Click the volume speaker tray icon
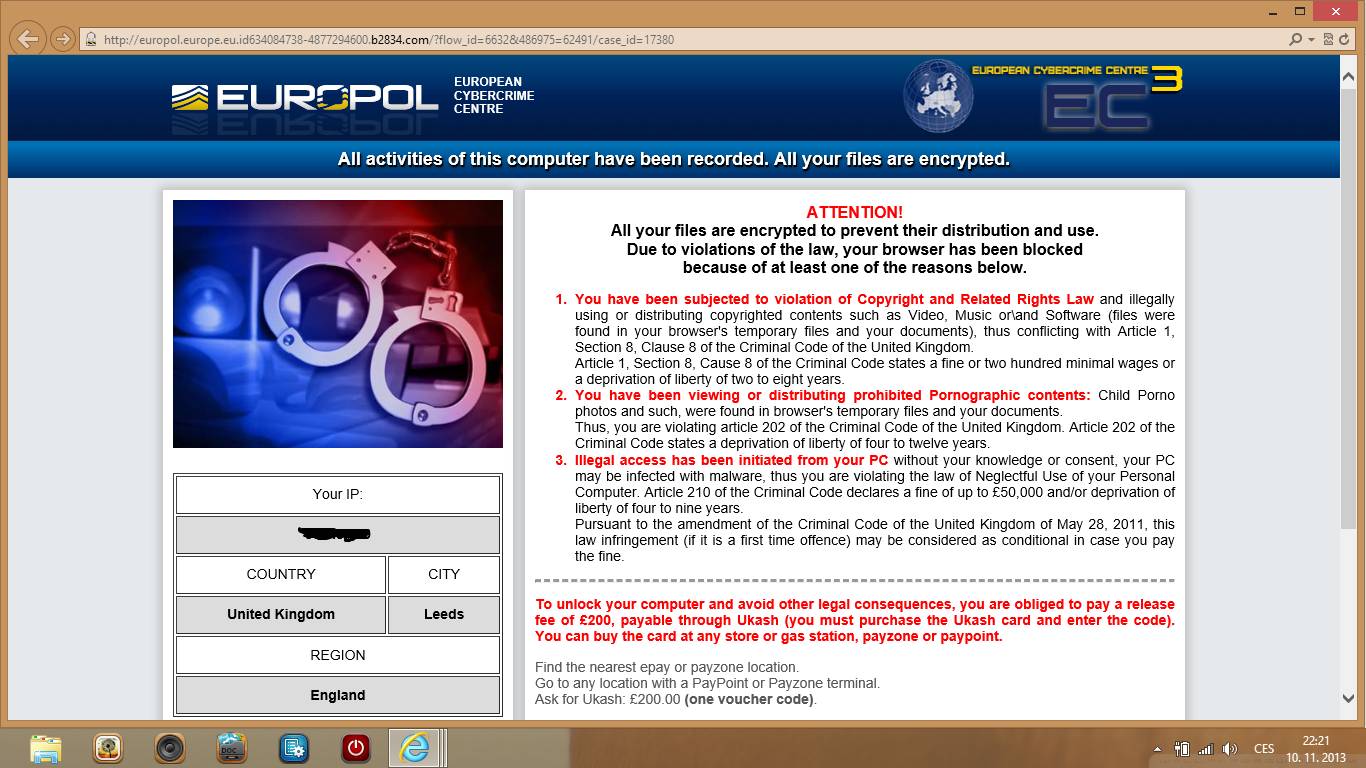Image resolution: width=1366 pixels, height=768 pixels. tap(1230, 749)
